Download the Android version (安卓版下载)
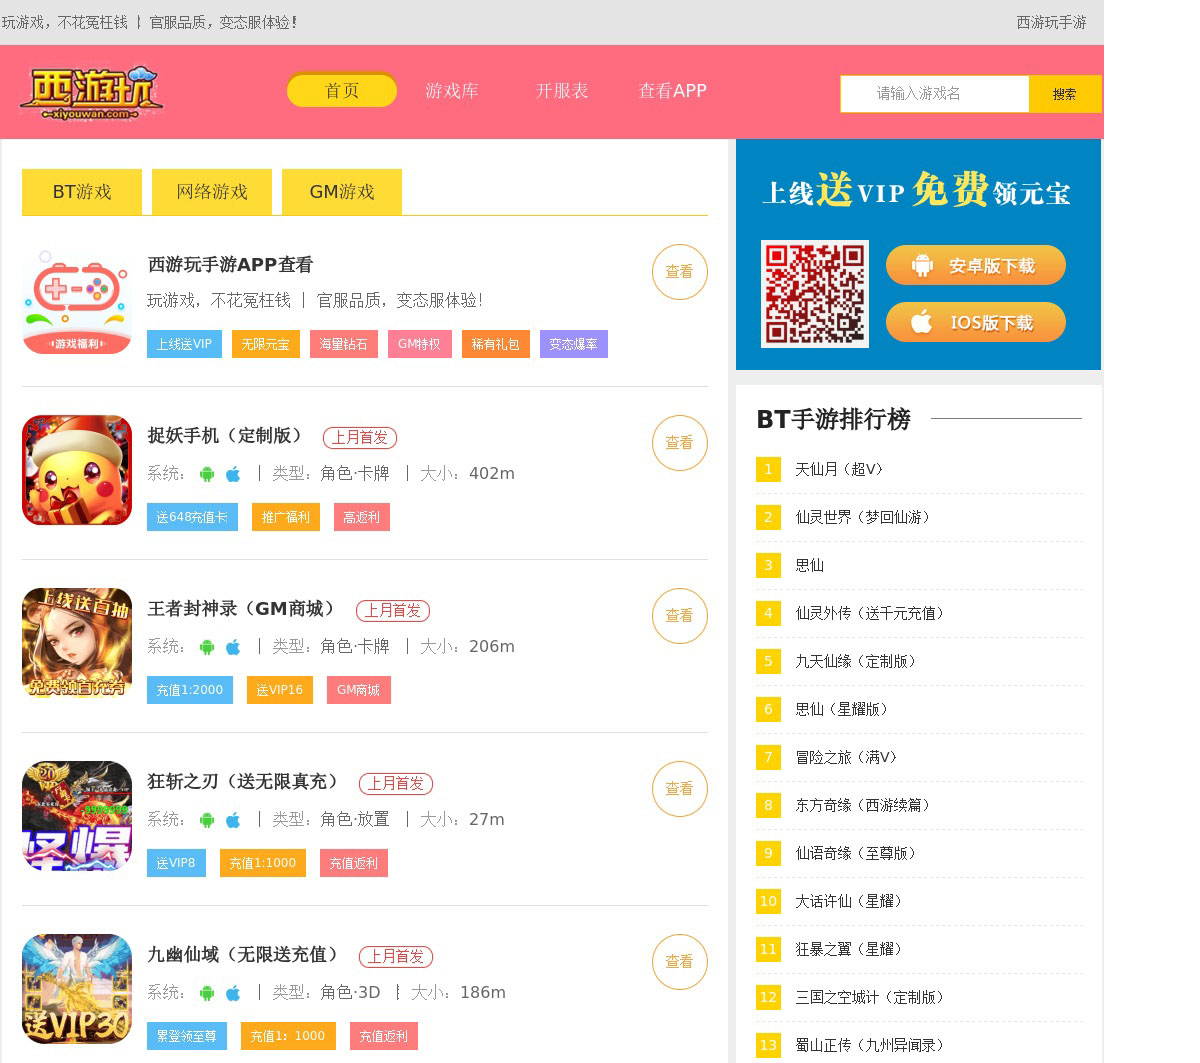Image resolution: width=1200 pixels, height=1063 pixels. [976, 265]
